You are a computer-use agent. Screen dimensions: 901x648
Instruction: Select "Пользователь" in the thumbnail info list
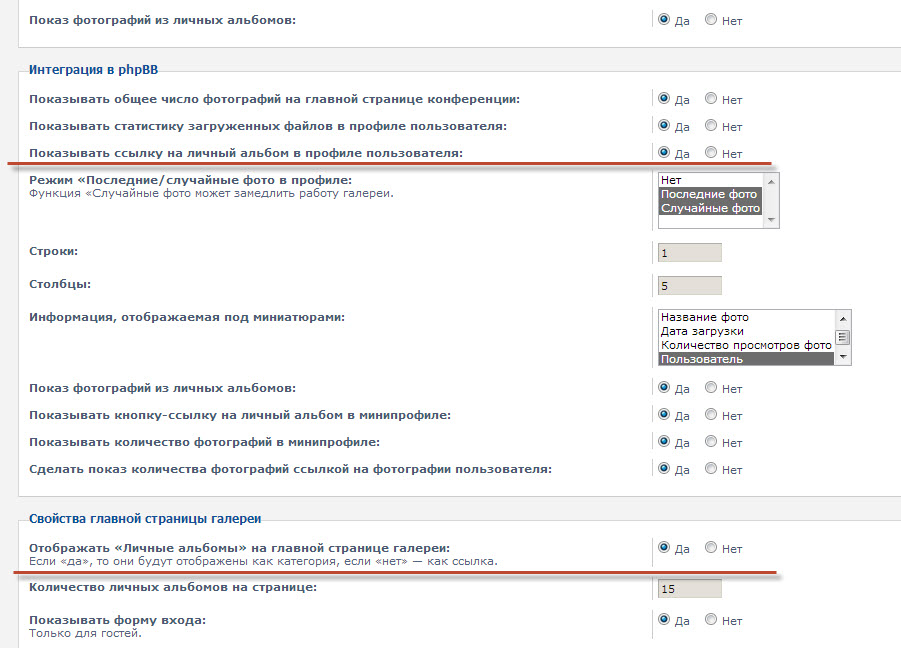[x=745, y=359]
